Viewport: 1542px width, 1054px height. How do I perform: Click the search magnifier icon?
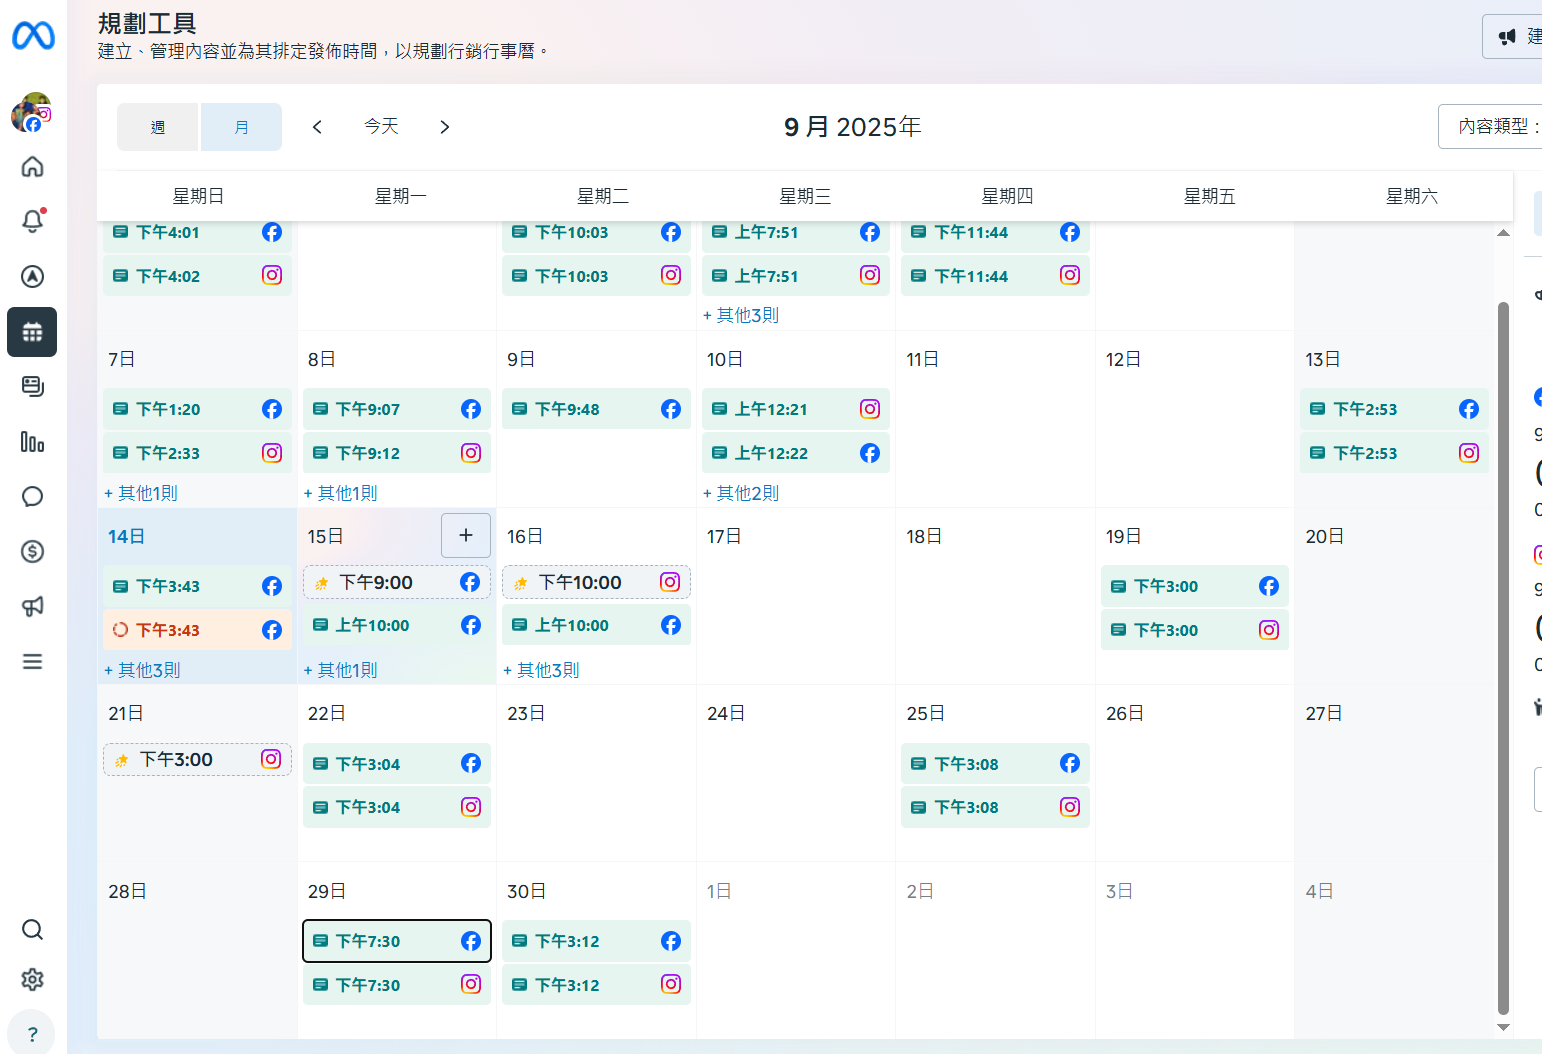pyautogui.click(x=32, y=930)
